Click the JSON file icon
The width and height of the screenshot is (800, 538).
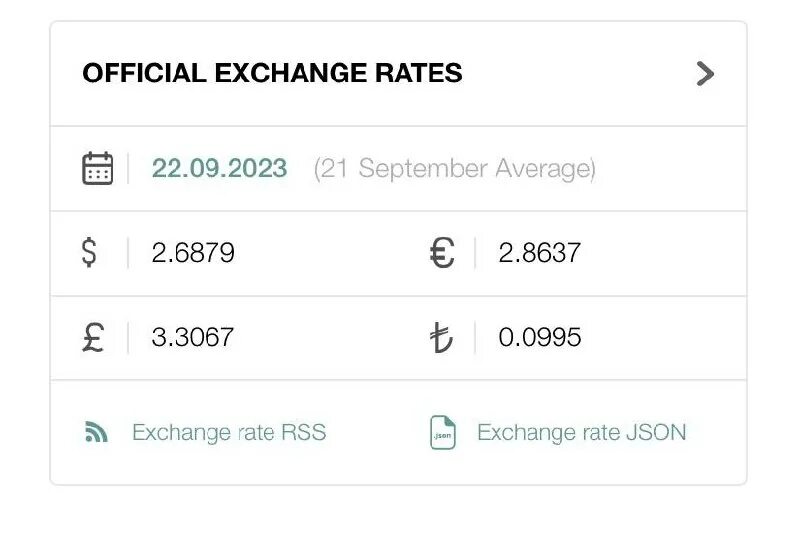(x=442, y=432)
